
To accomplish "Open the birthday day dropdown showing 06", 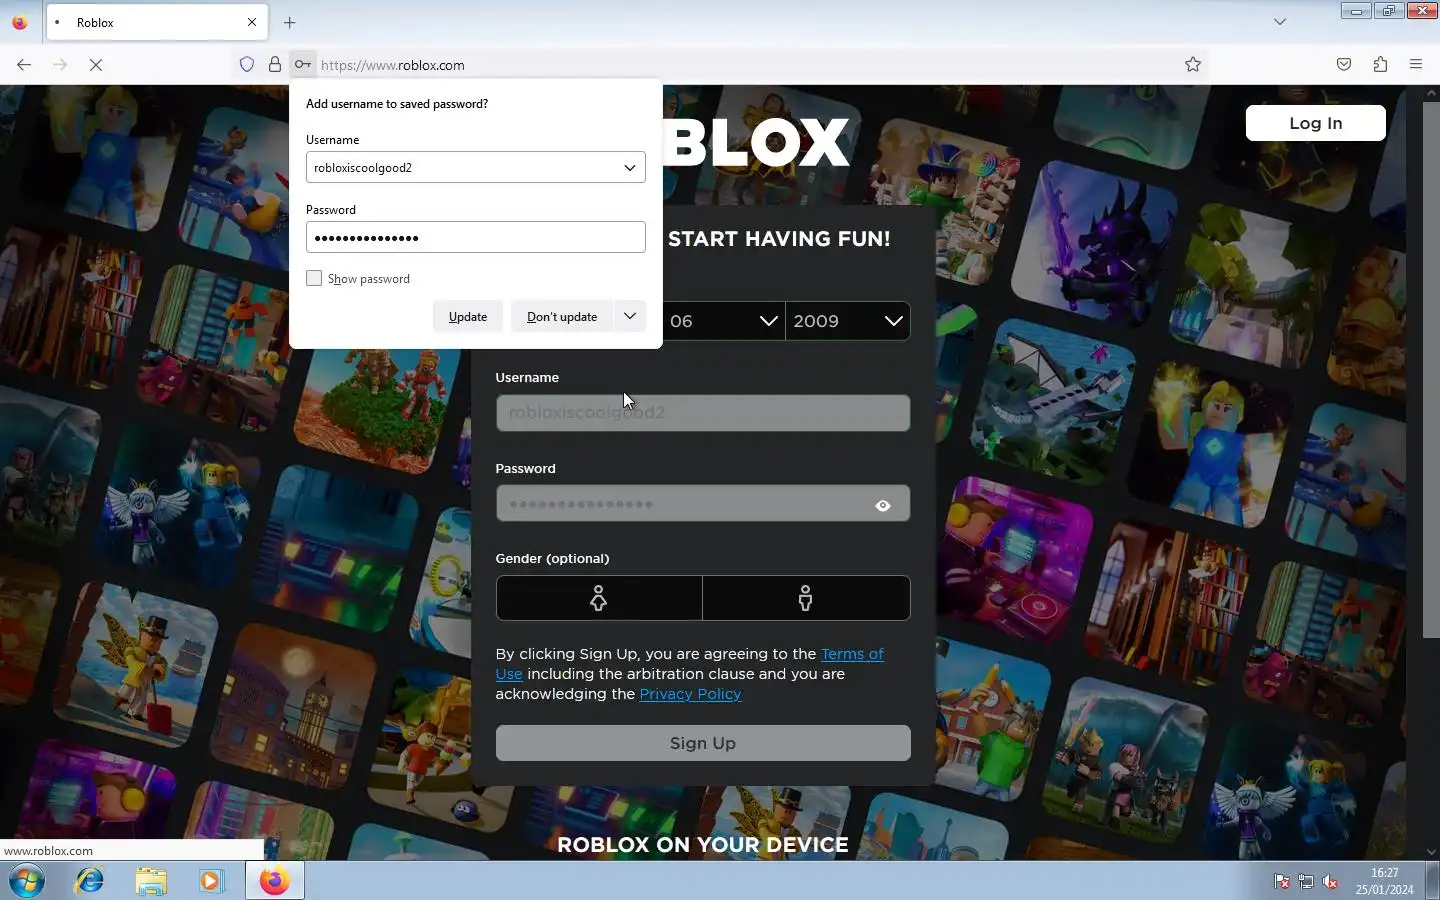I will [x=723, y=321].
